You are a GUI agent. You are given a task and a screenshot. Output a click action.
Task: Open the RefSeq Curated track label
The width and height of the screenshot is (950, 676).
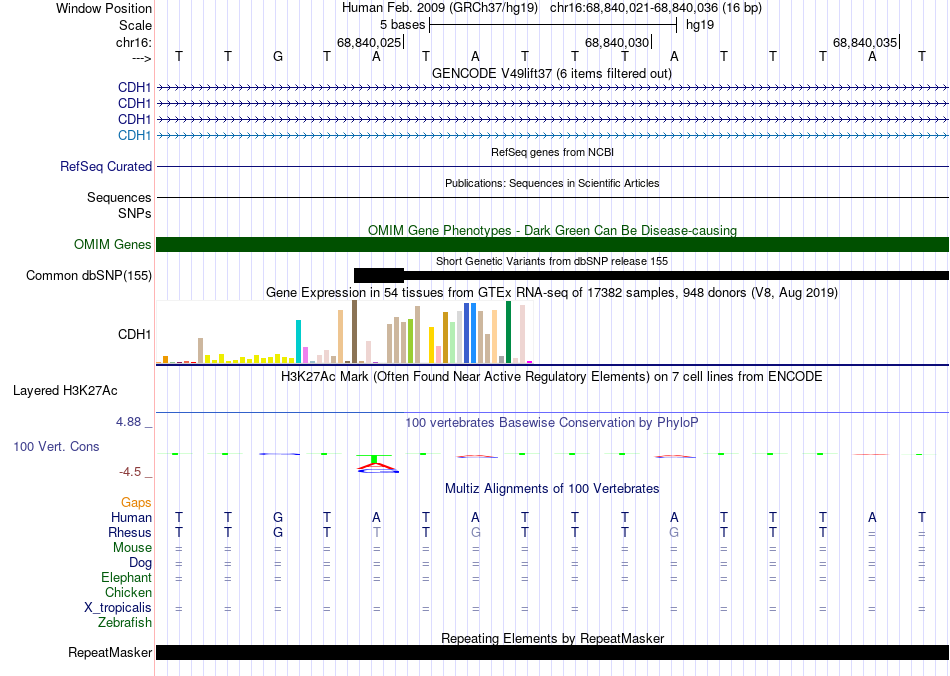(x=105, y=166)
